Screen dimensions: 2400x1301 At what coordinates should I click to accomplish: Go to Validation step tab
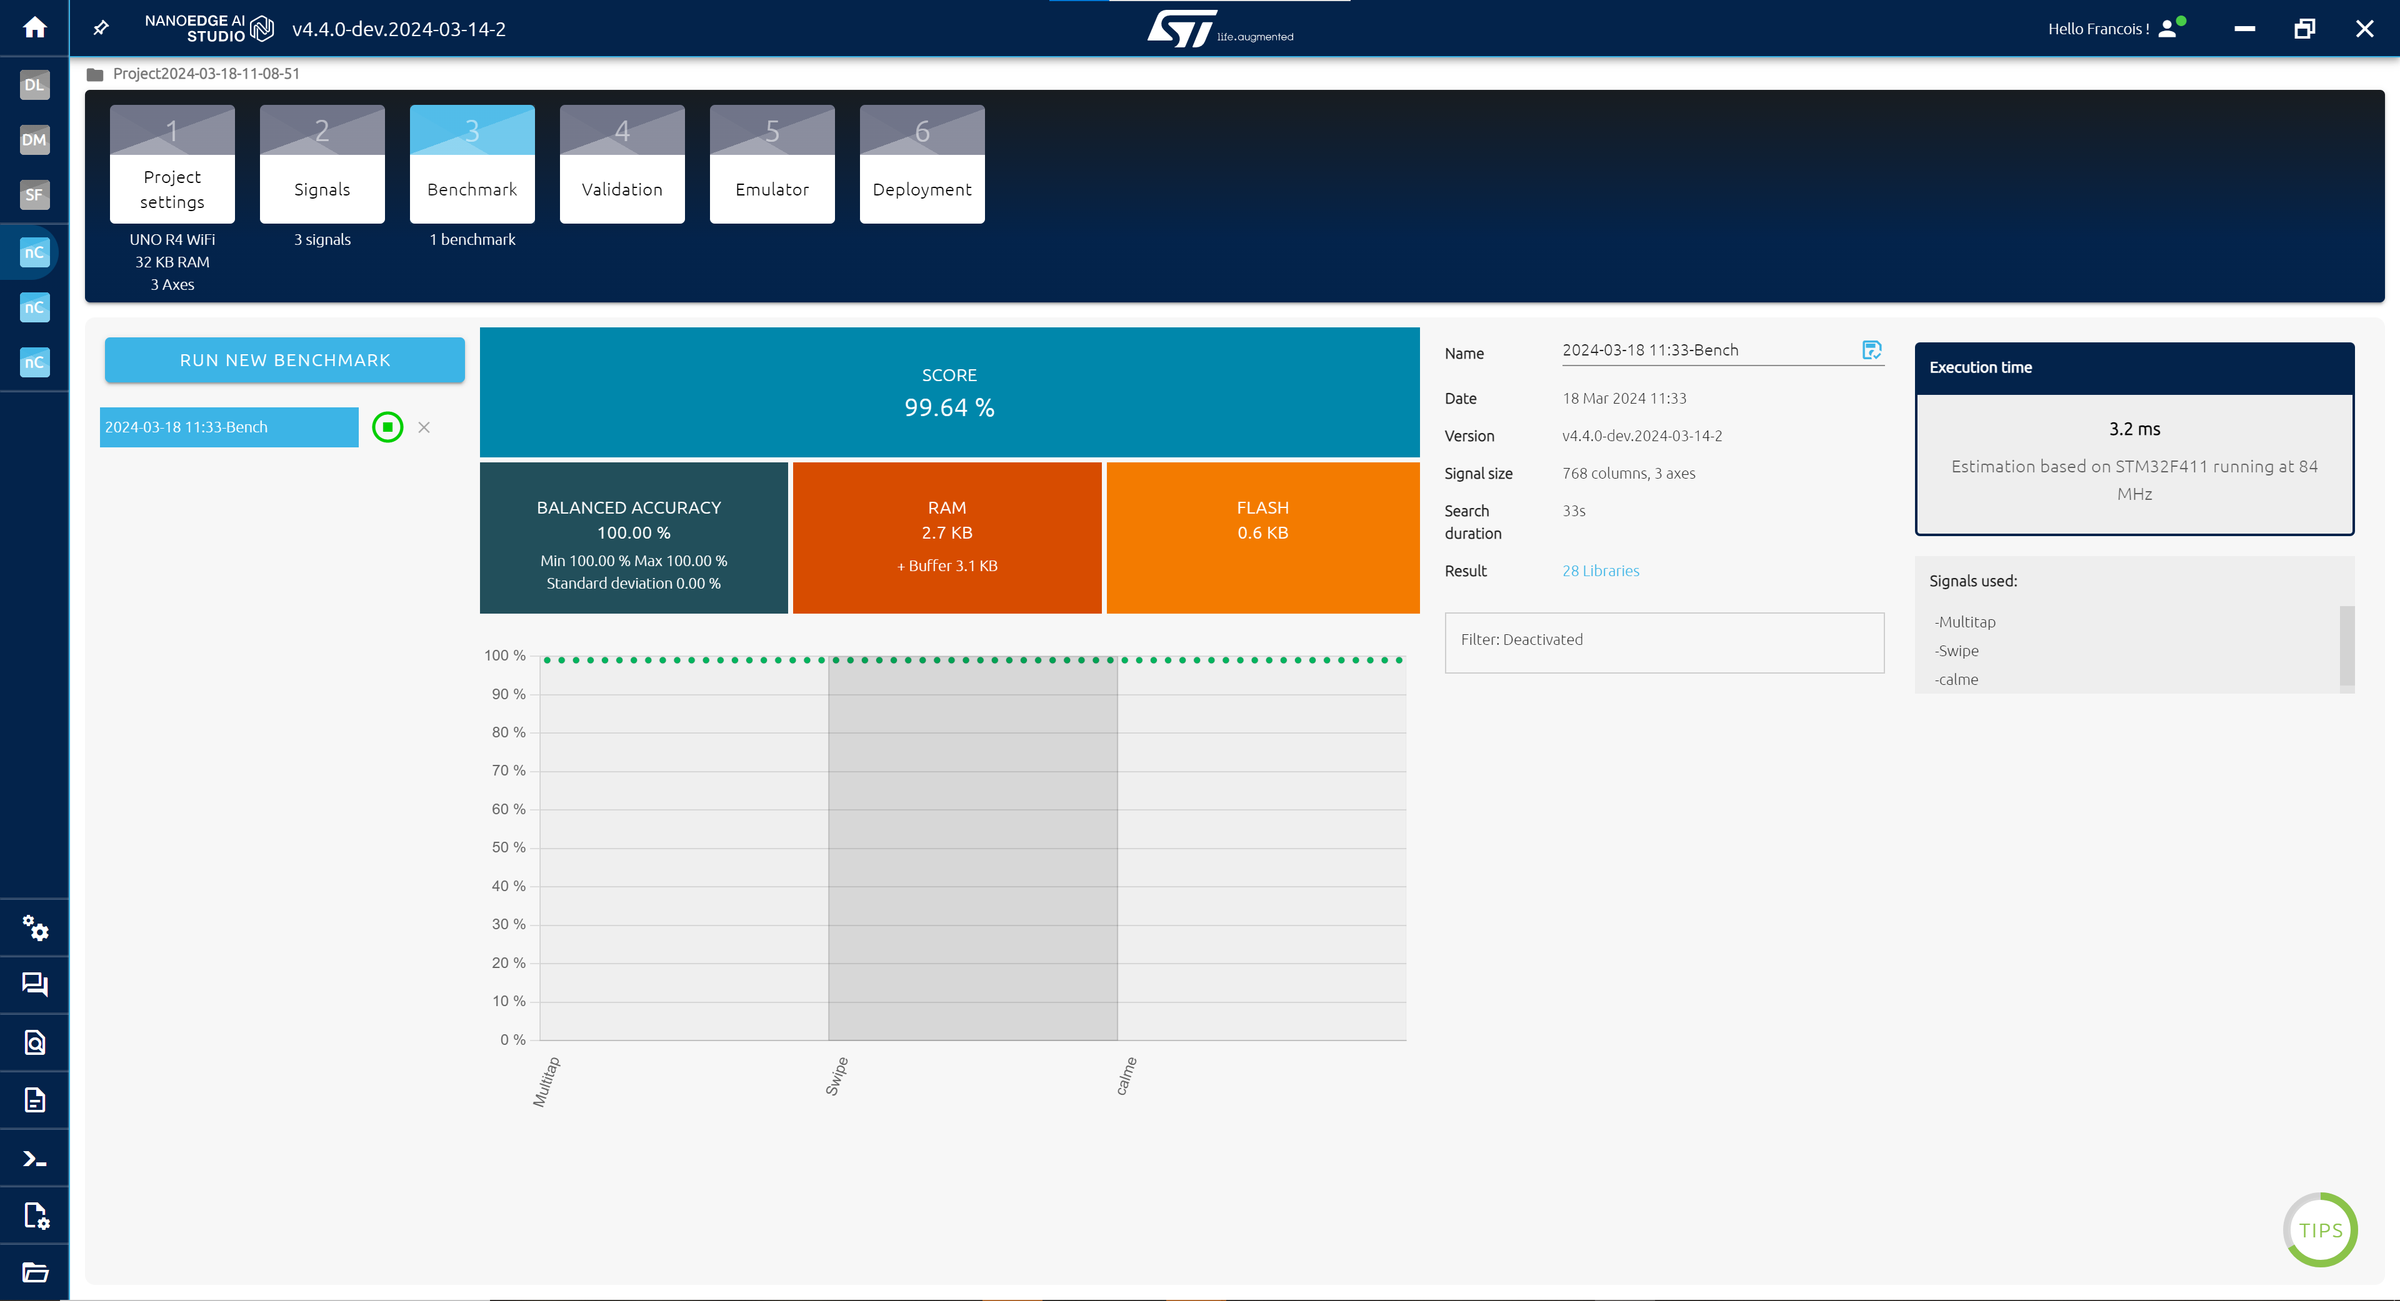click(622, 165)
